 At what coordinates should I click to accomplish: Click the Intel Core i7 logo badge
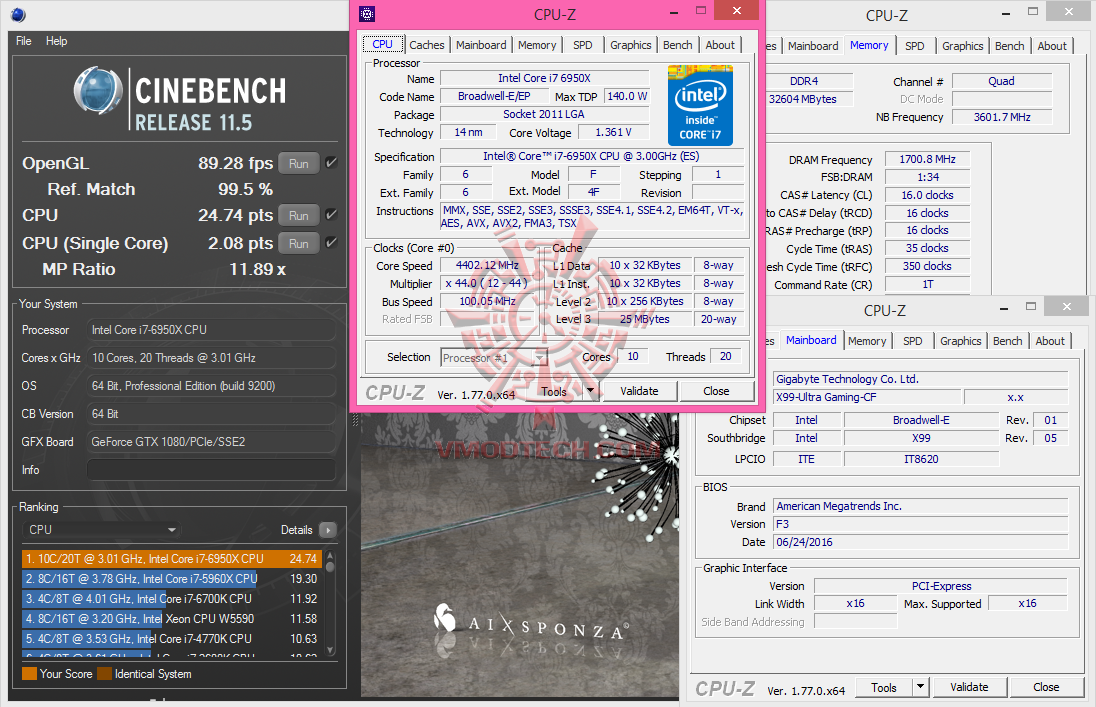pos(700,105)
